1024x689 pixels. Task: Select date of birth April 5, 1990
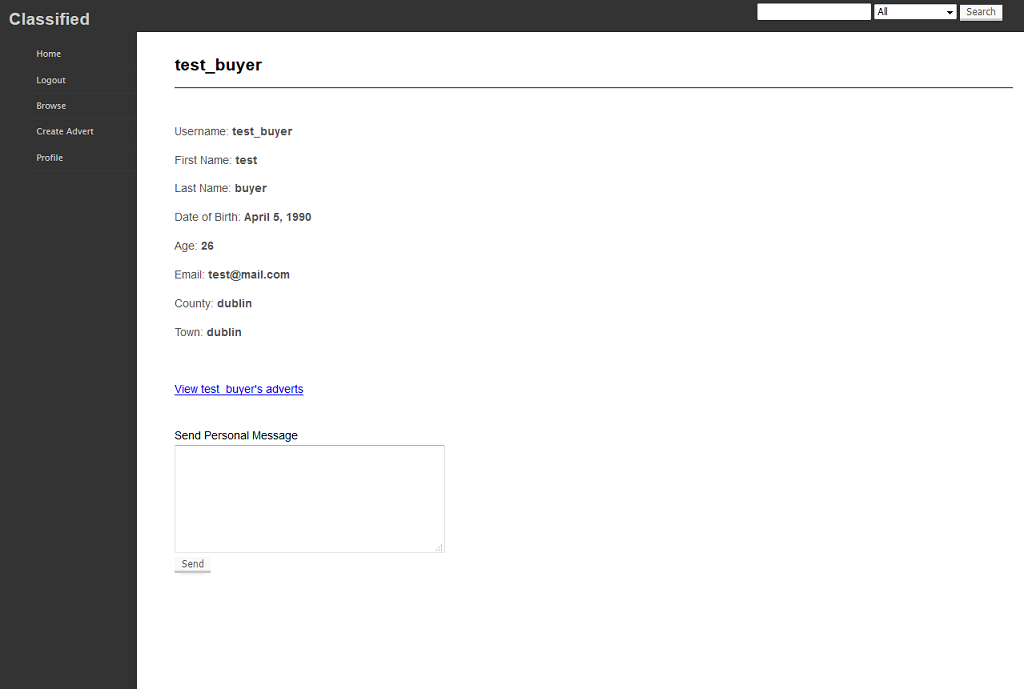(278, 217)
